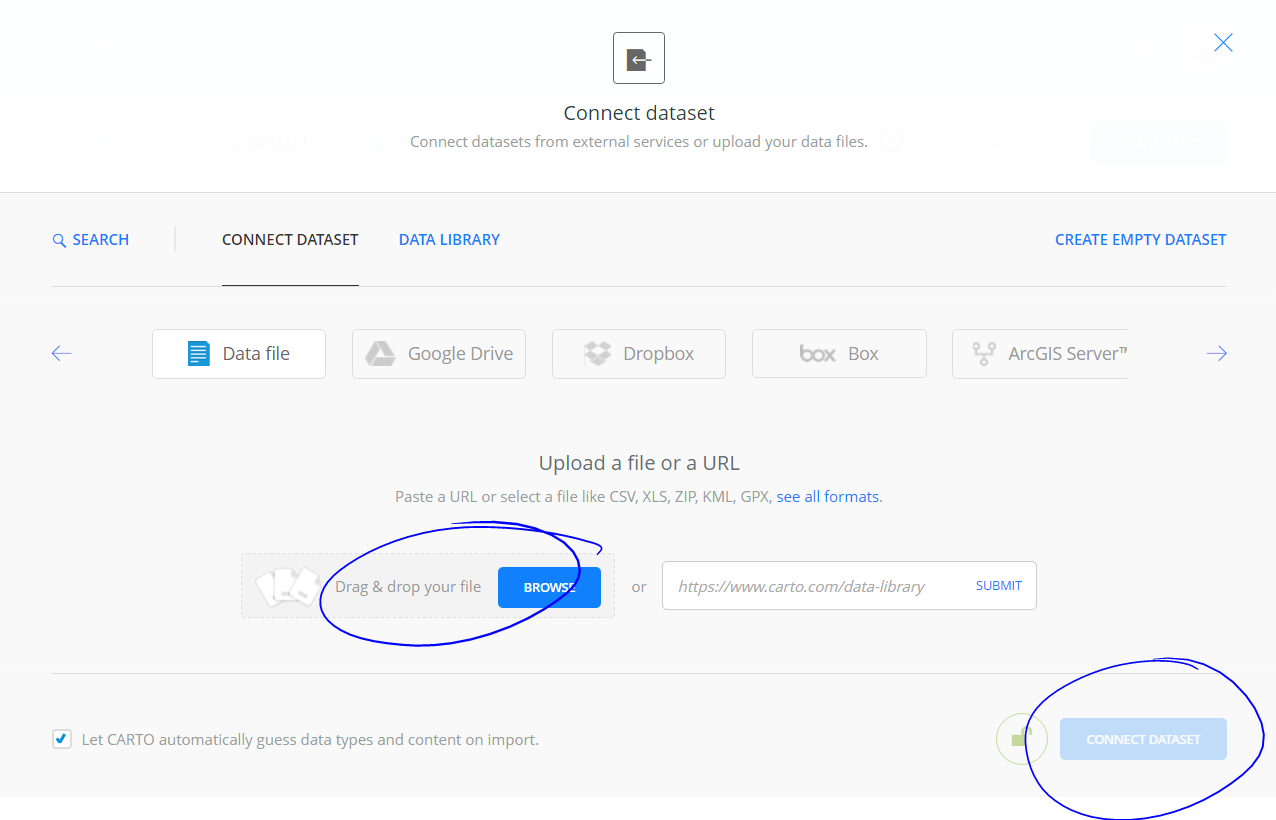Choose the Dropbox connector

pyautogui.click(x=639, y=354)
